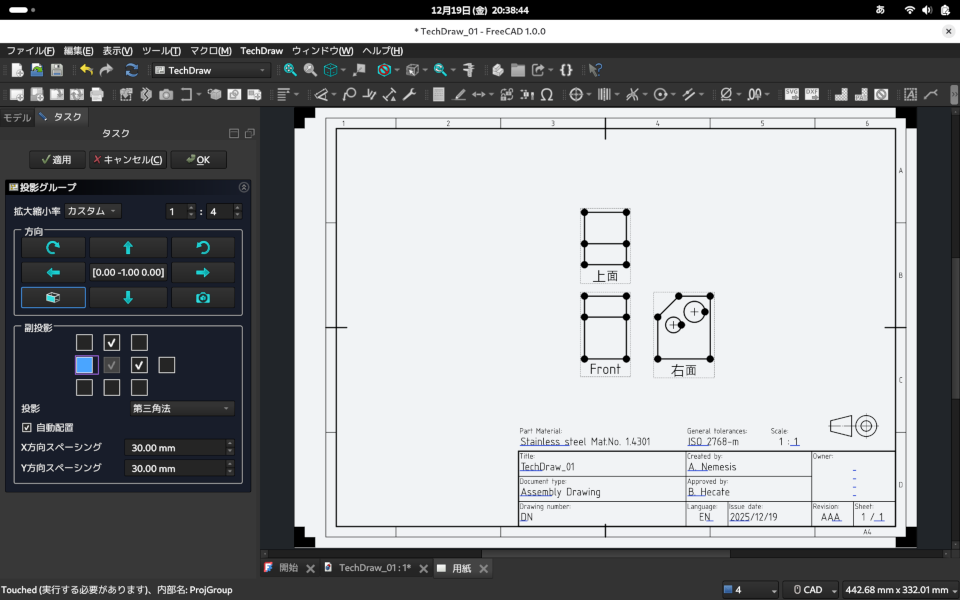
Task: Switch to the 開始 tab
Action: [288, 568]
